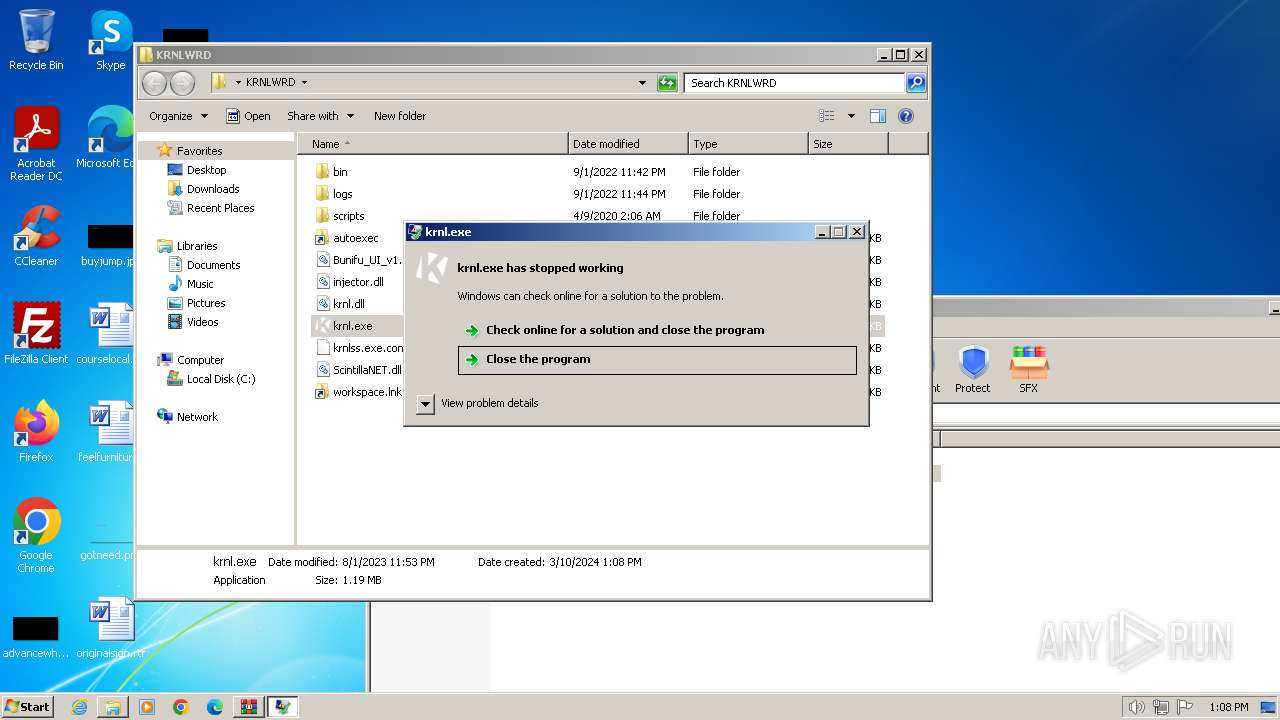Open the Share with dropdown
1280x720 pixels.
coord(320,116)
